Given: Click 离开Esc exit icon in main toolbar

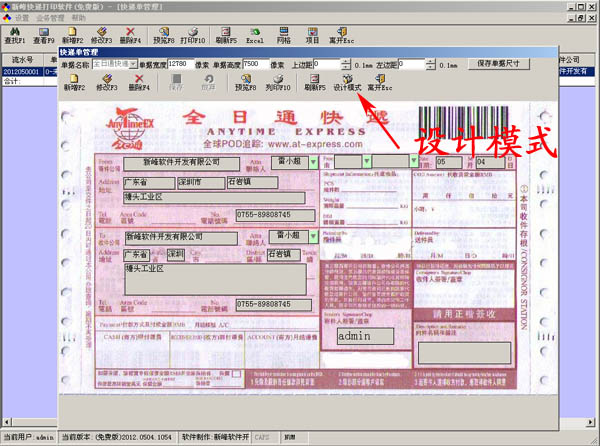Looking at the screenshot, I should (x=341, y=36).
